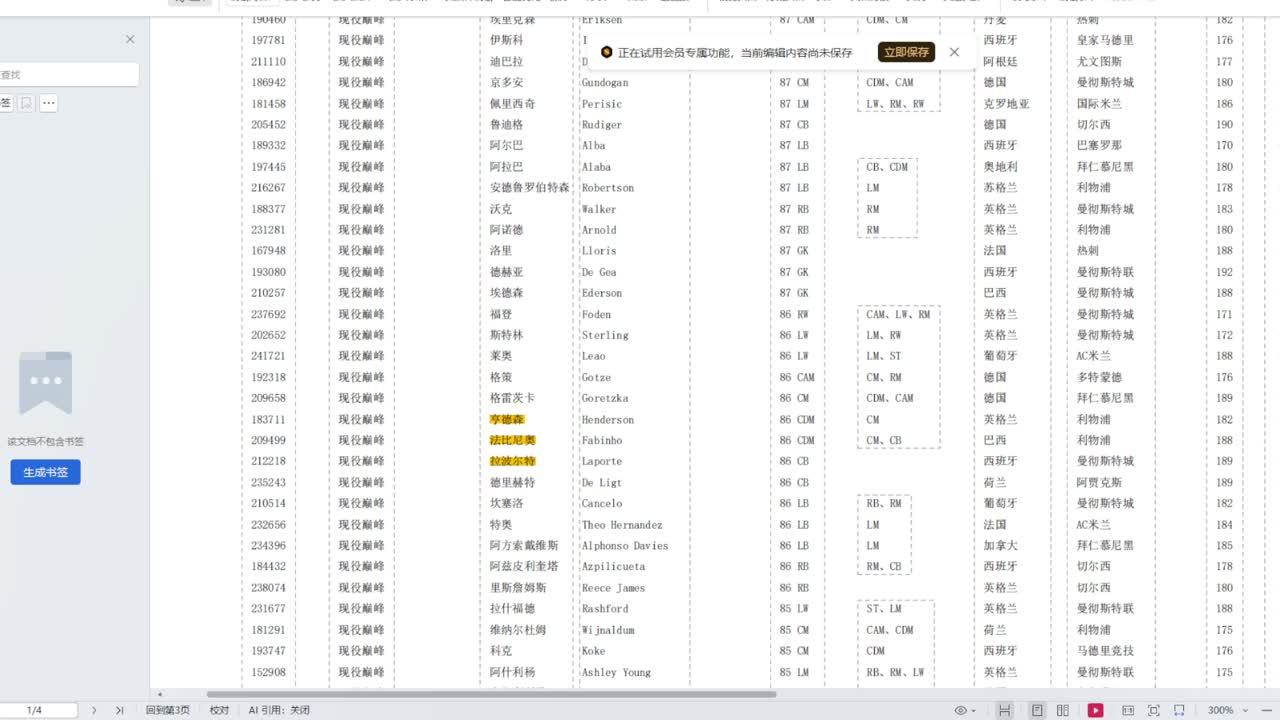Toggle continuous scrolling page mode icon

point(1005,710)
